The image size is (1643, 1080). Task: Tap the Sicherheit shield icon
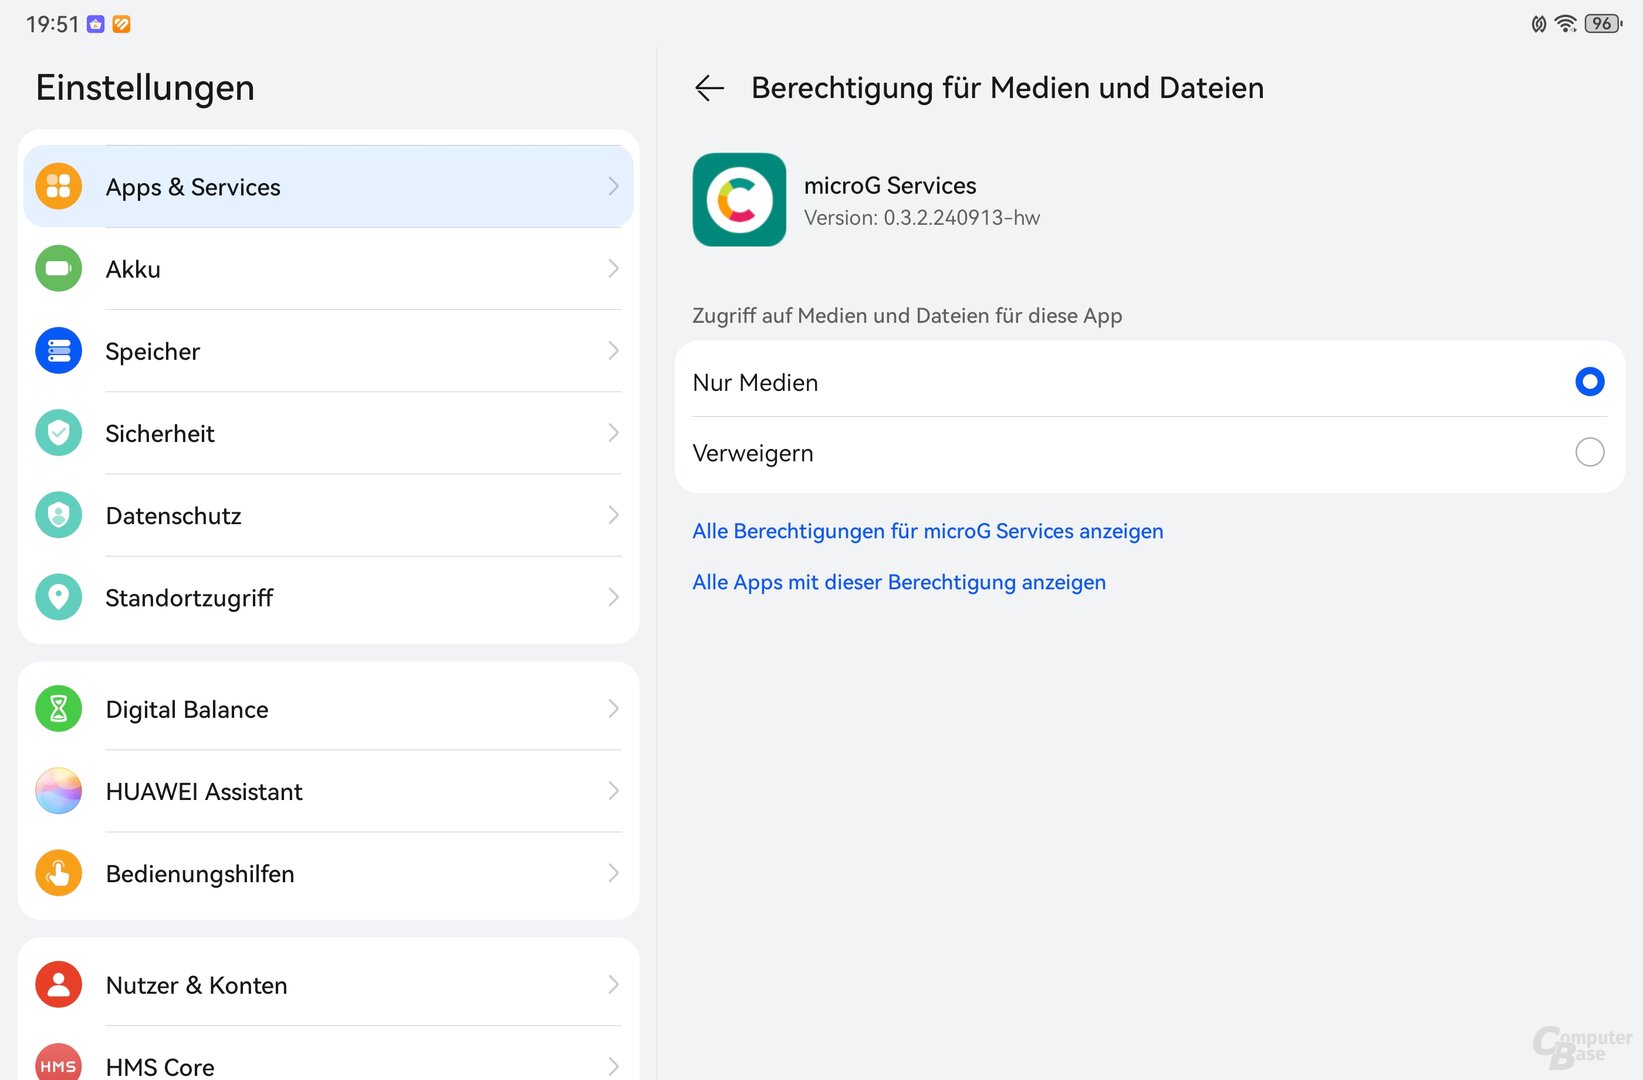pyautogui.click(x=59, y=432)
